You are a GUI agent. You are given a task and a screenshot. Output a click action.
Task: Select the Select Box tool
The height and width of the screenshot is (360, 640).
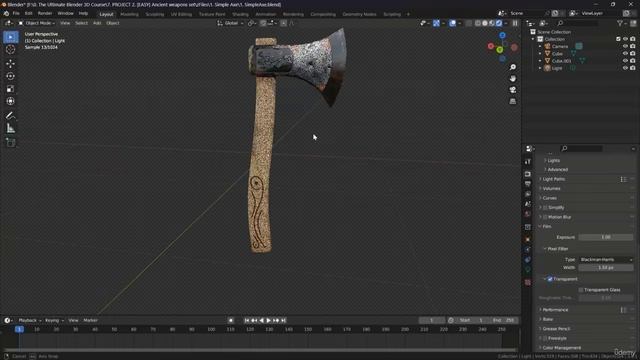coord(11,37)
